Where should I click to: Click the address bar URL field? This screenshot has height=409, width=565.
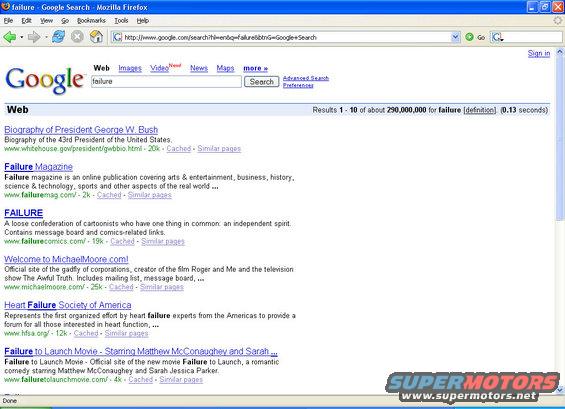(x=286, y=37)
